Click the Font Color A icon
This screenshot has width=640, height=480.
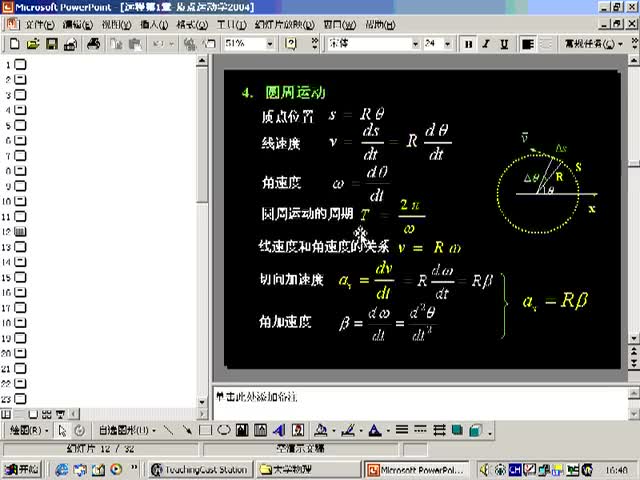375,430
